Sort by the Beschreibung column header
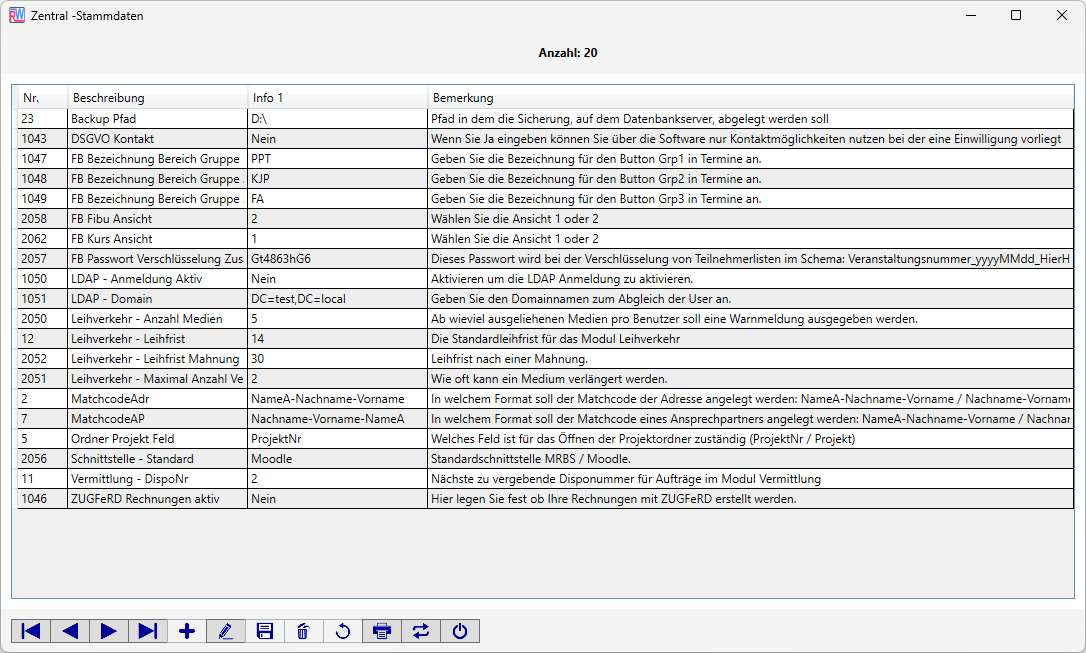 (x=157, y=98)
